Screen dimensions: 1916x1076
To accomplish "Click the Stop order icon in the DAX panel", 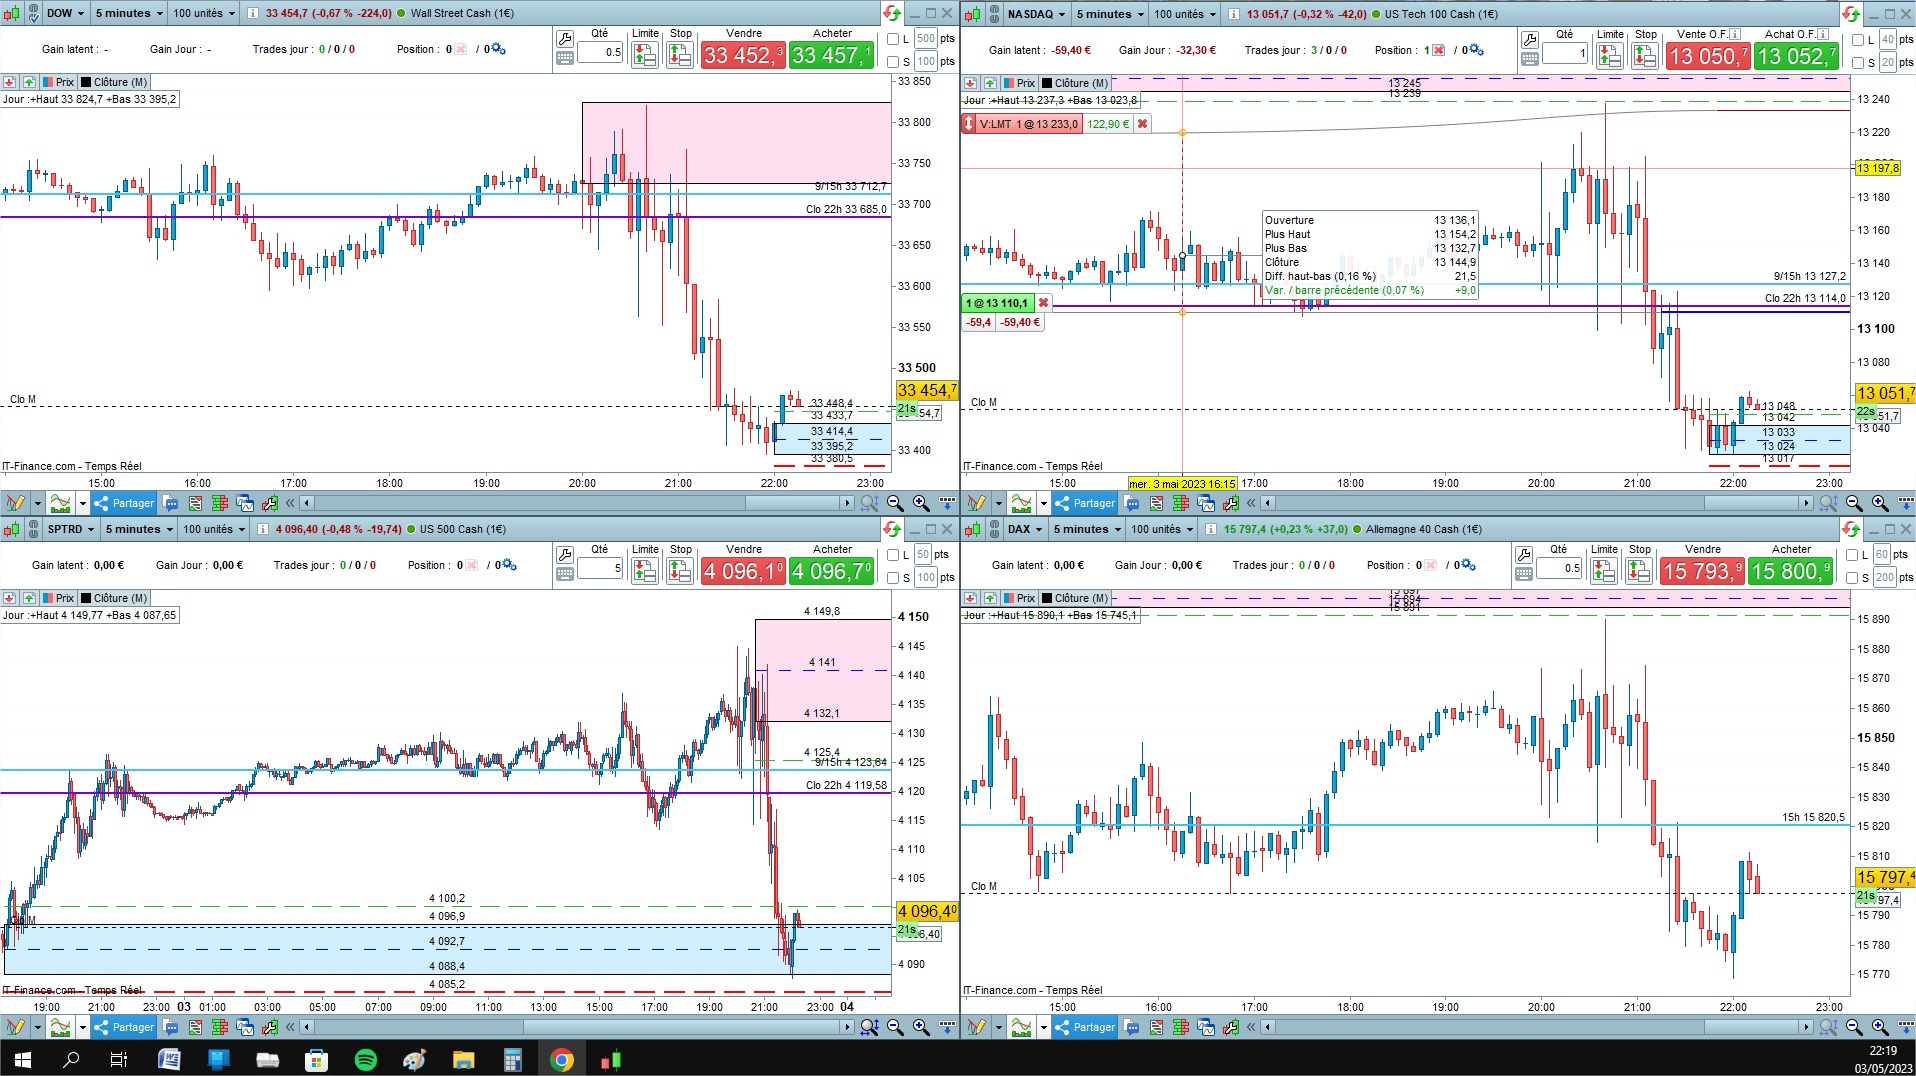I will click(x=1639, y=571).
